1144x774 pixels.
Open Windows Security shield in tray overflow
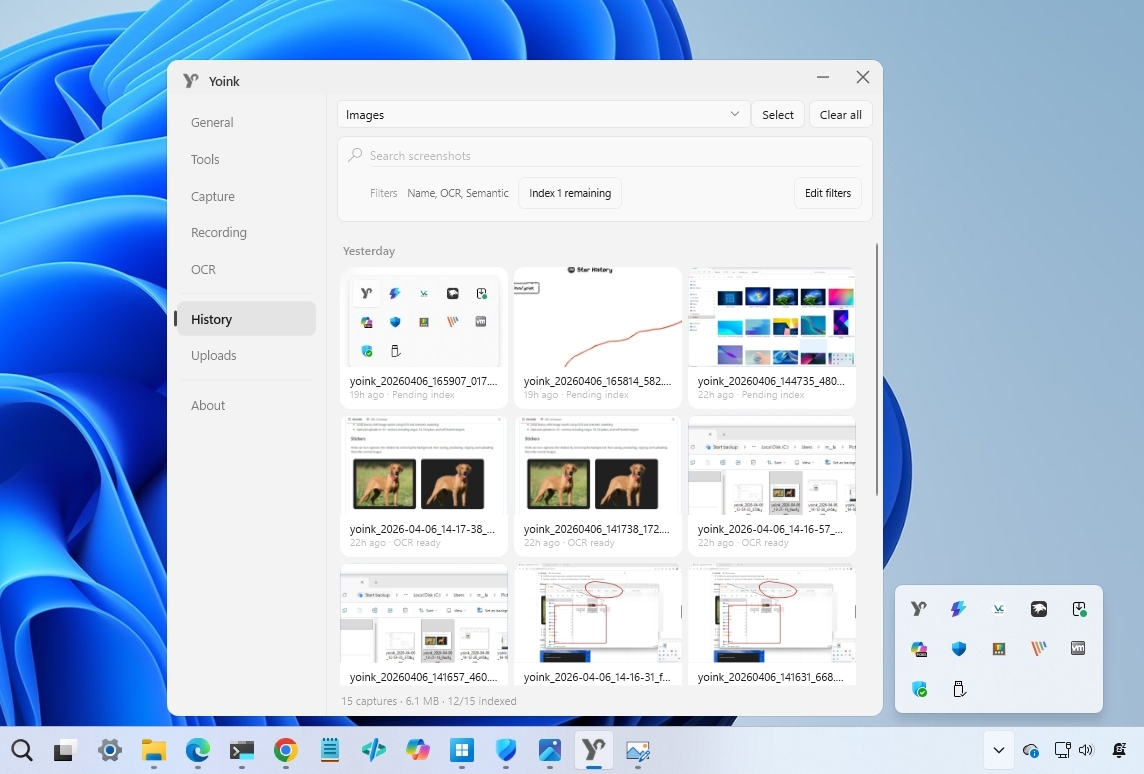coord(959,649)
